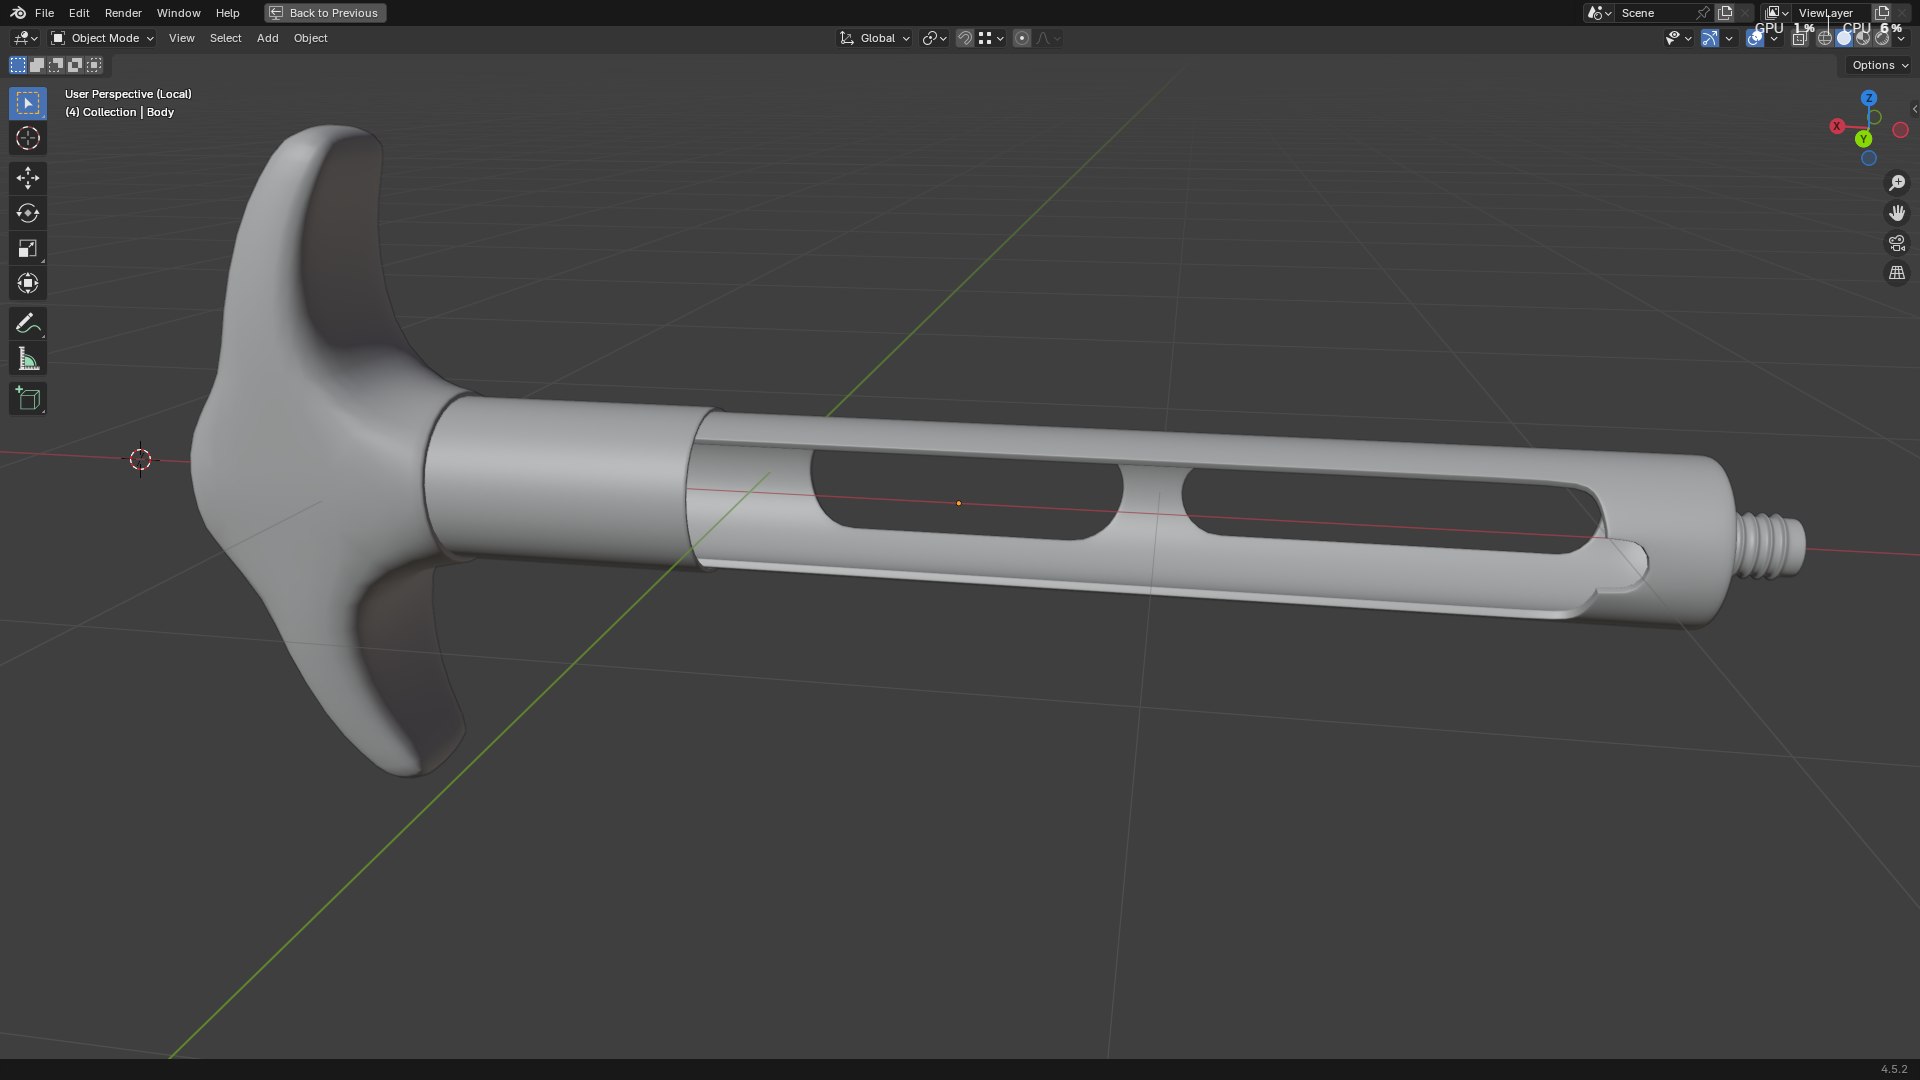Open Global transform orientation dropdown

(875, 38)
